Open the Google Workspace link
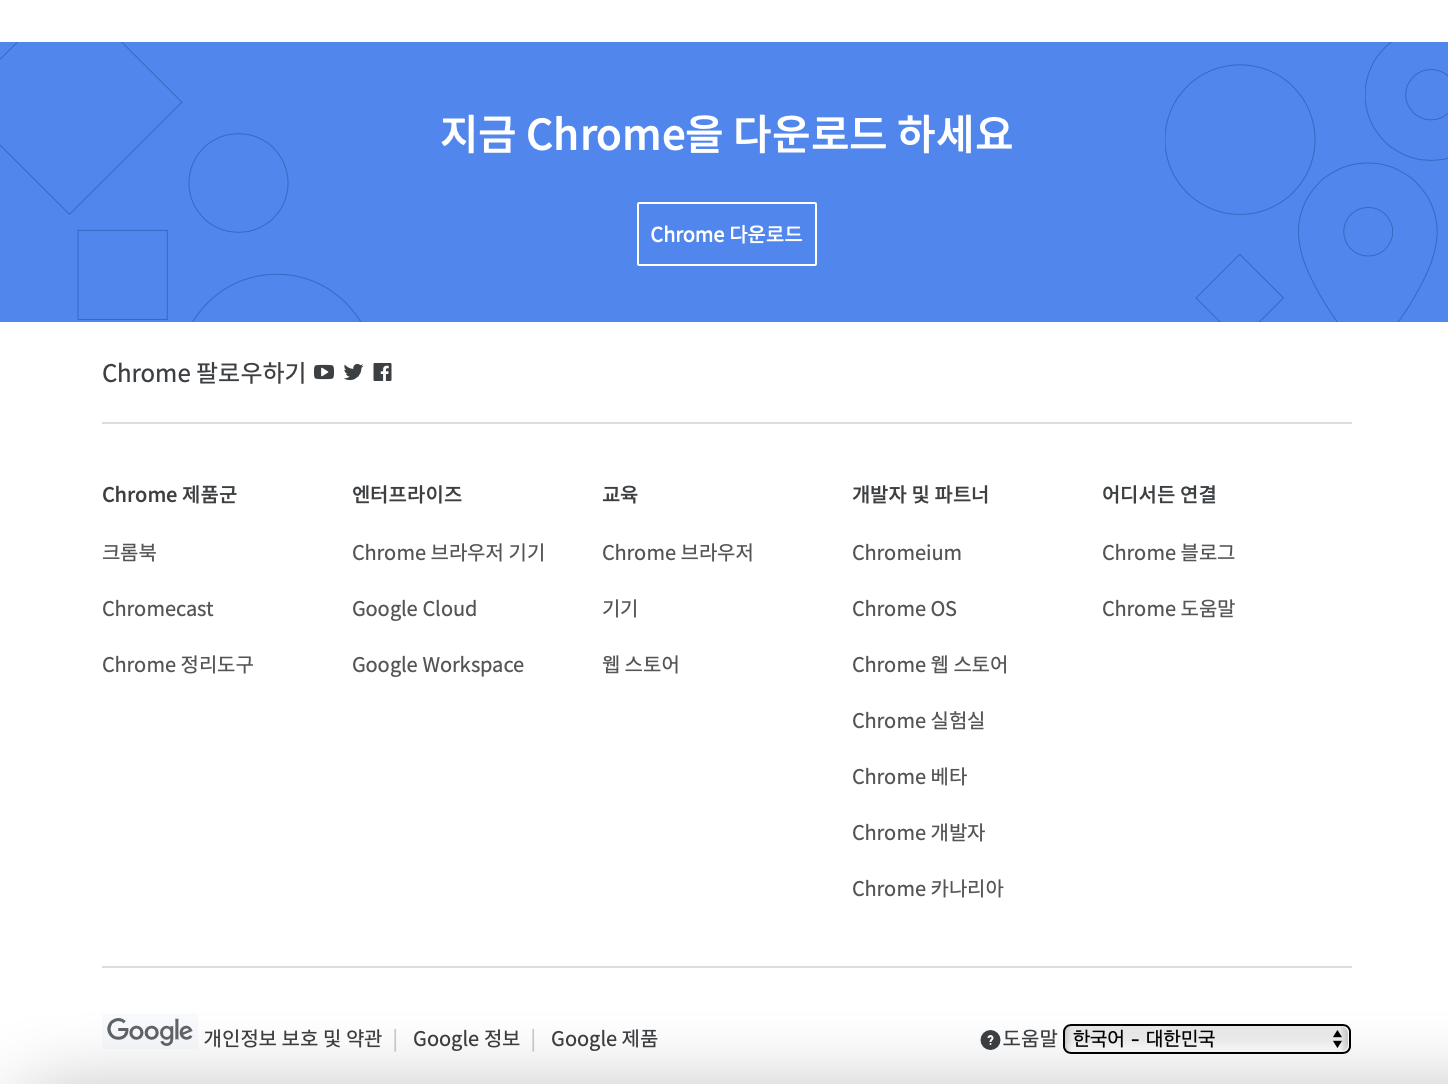 438,665
